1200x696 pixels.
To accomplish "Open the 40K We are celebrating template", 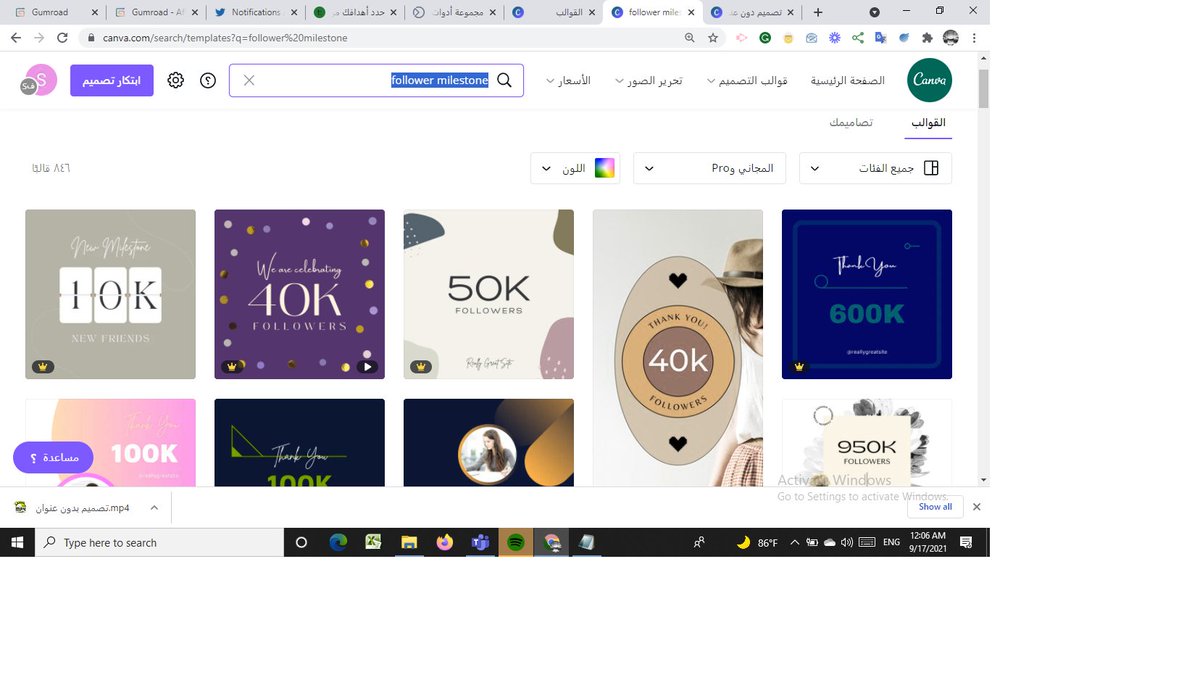I will click(300, 294).
